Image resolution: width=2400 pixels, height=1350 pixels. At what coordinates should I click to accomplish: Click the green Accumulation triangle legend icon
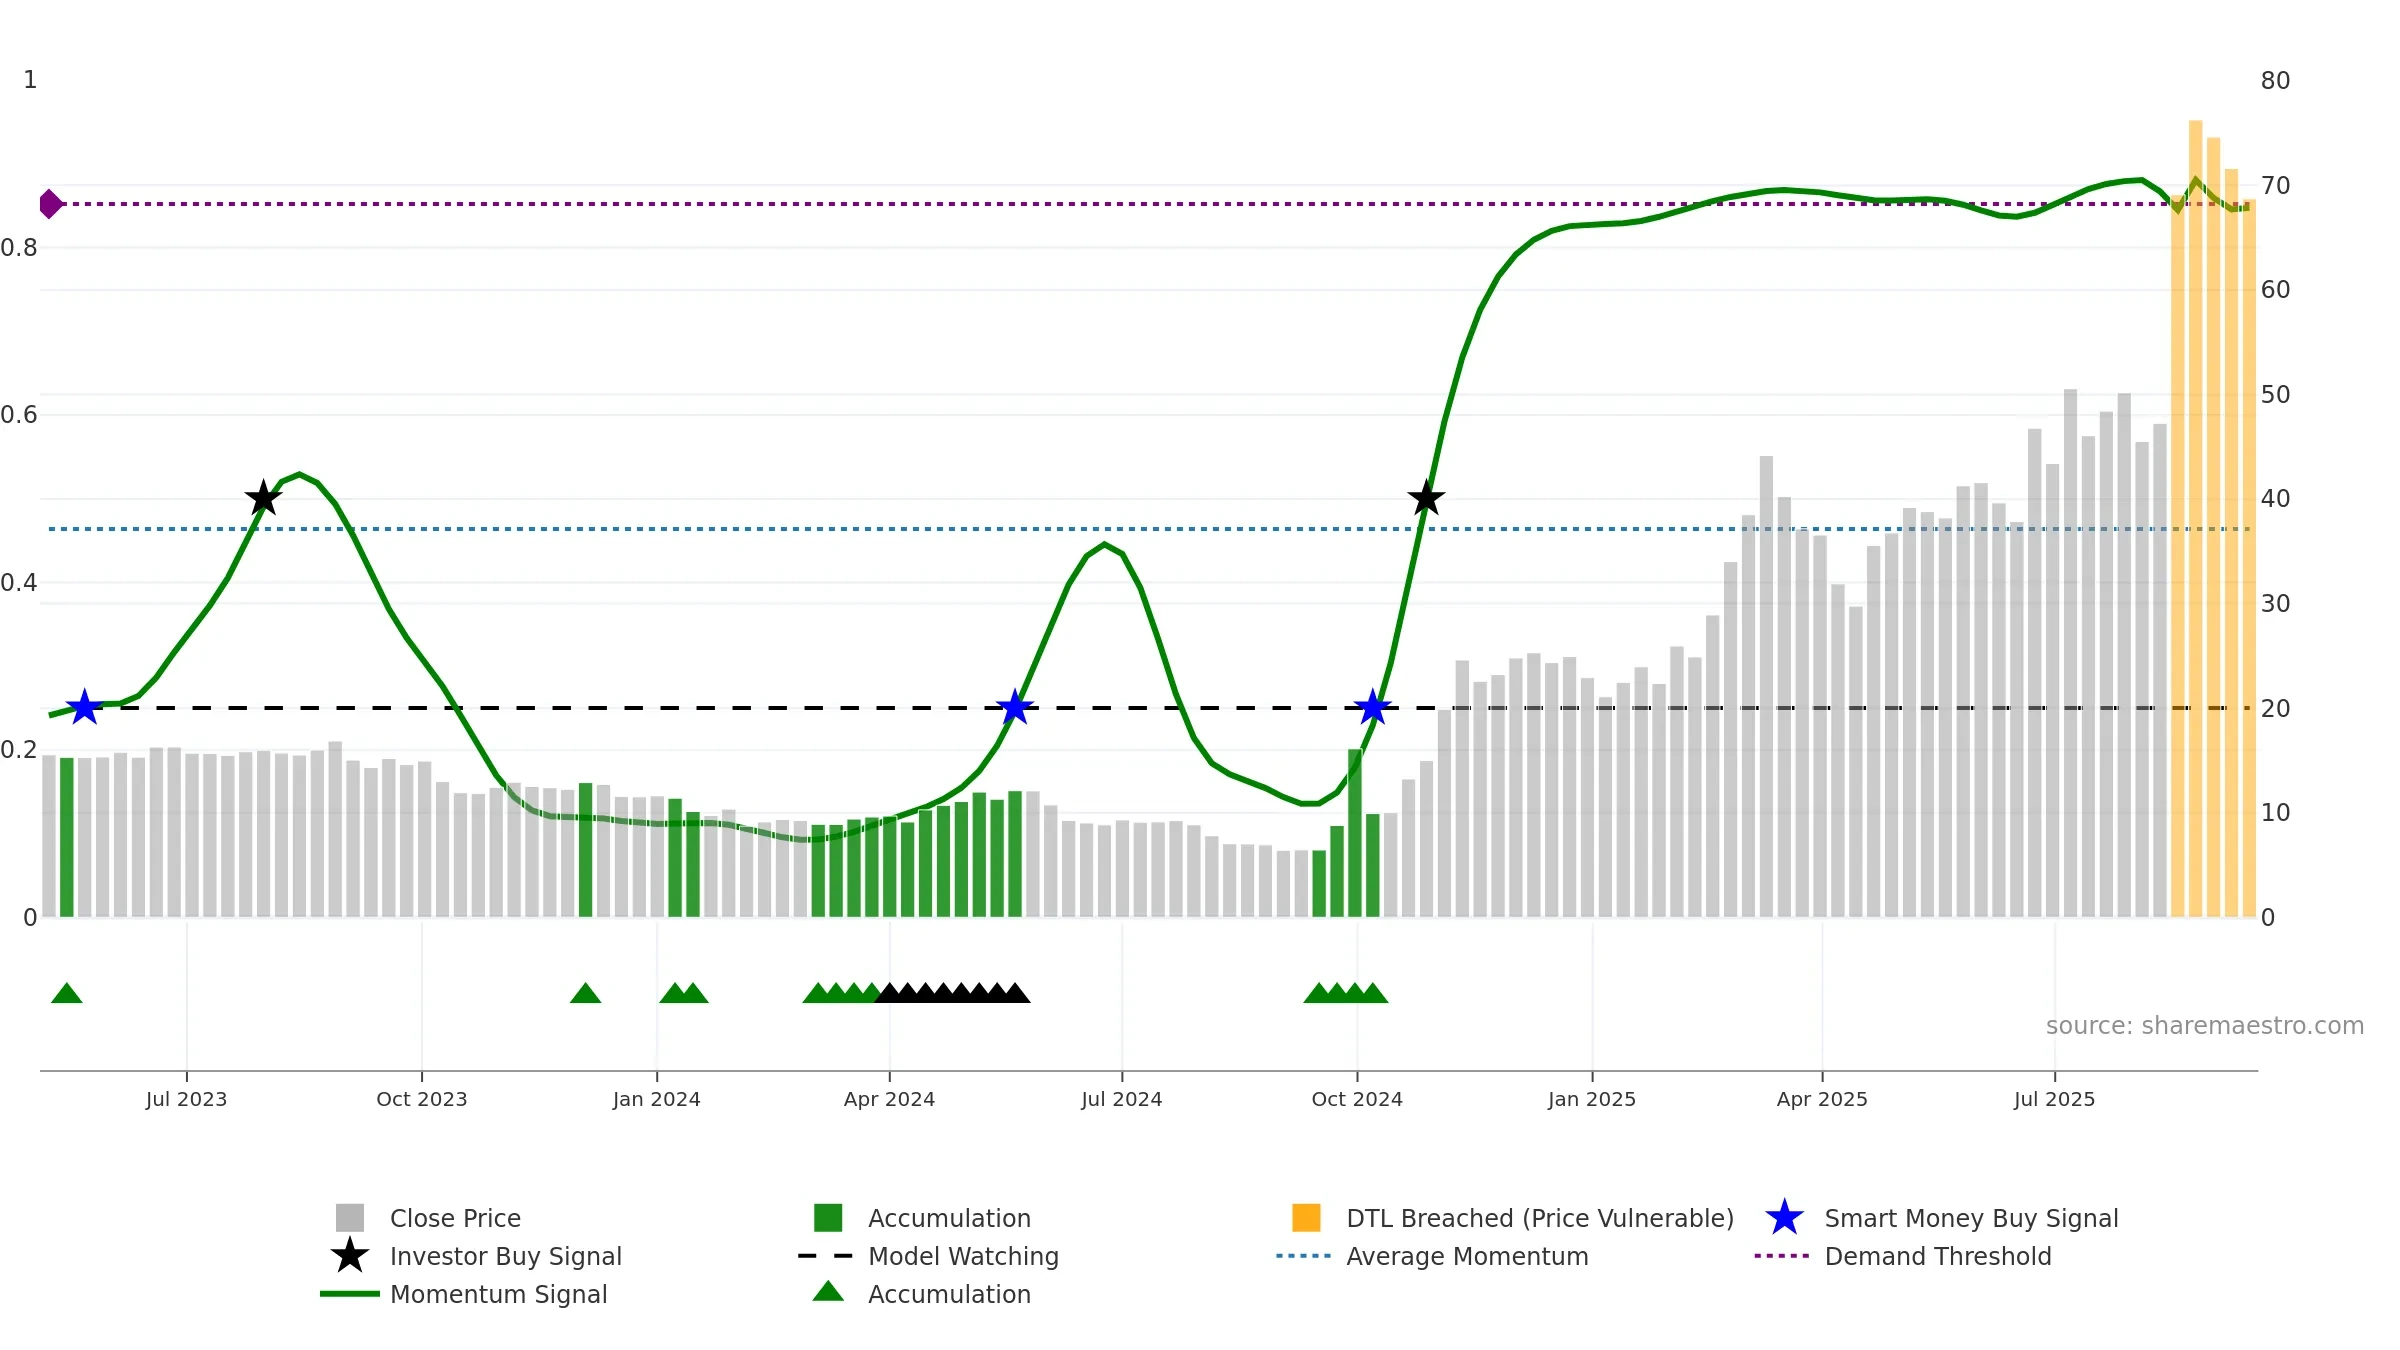[x=828, y=1291]
